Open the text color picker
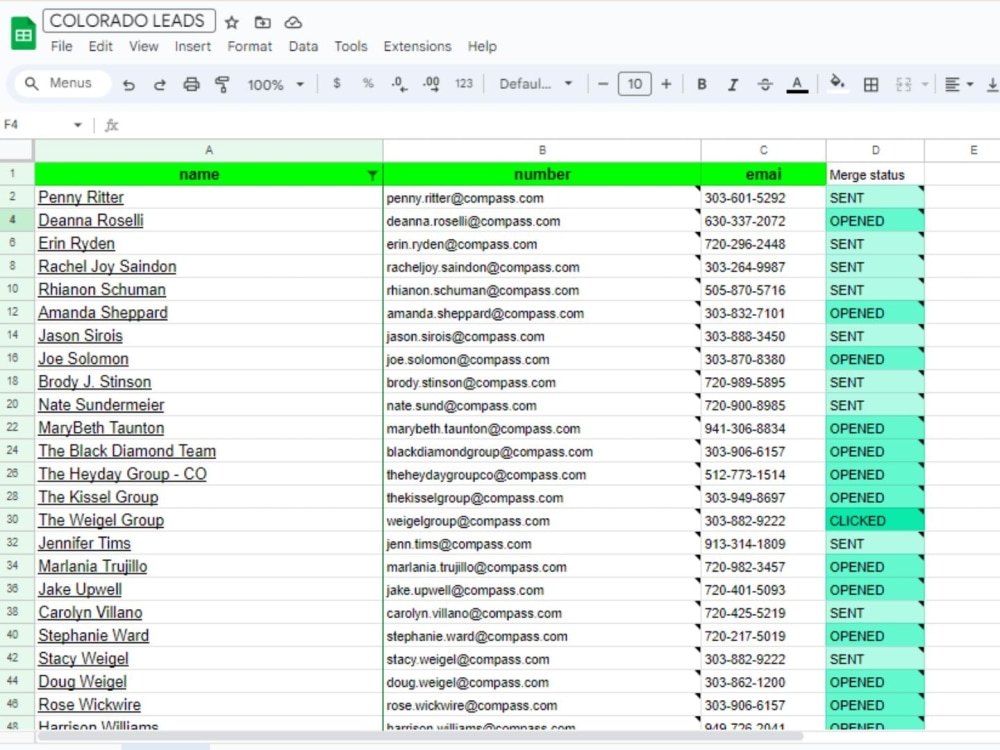This screenshot has width=1000, height=750. [x=797, y=84]
